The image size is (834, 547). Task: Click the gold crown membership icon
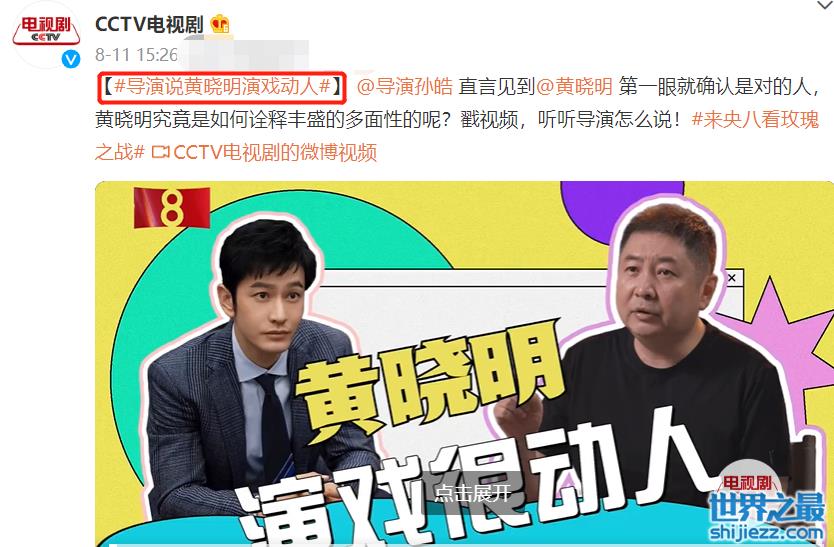(220, 24)
